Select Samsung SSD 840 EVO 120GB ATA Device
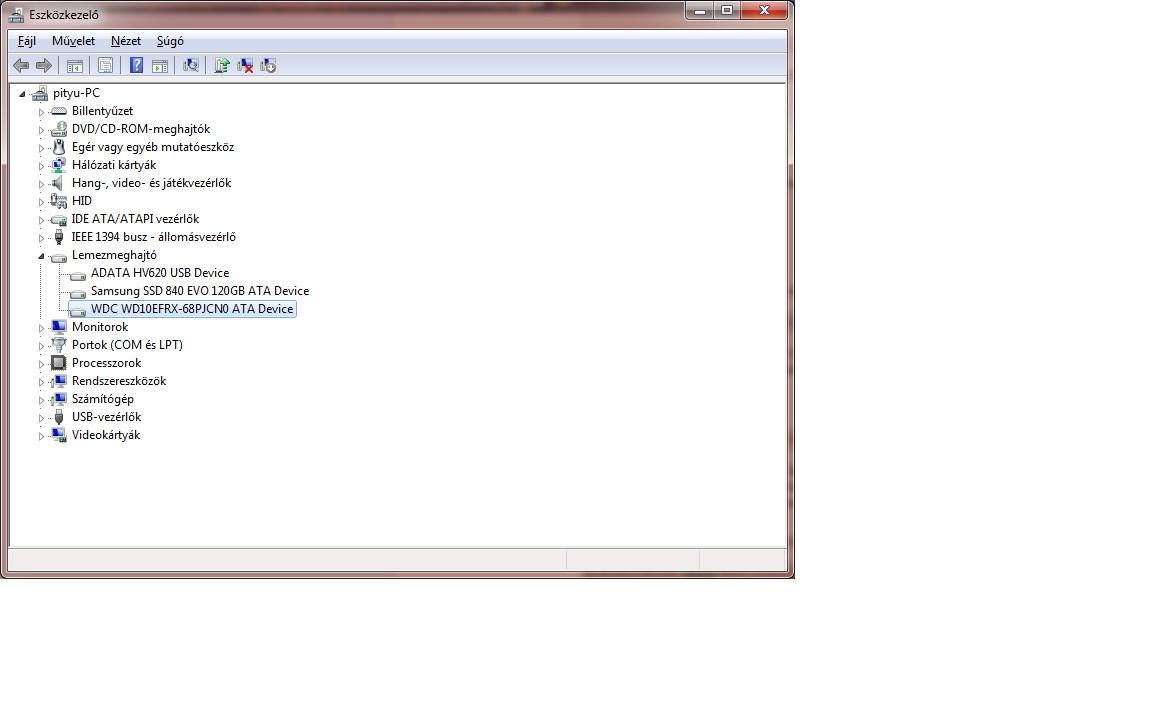This screenshot has height=720, width=1152. click(200, 291)
